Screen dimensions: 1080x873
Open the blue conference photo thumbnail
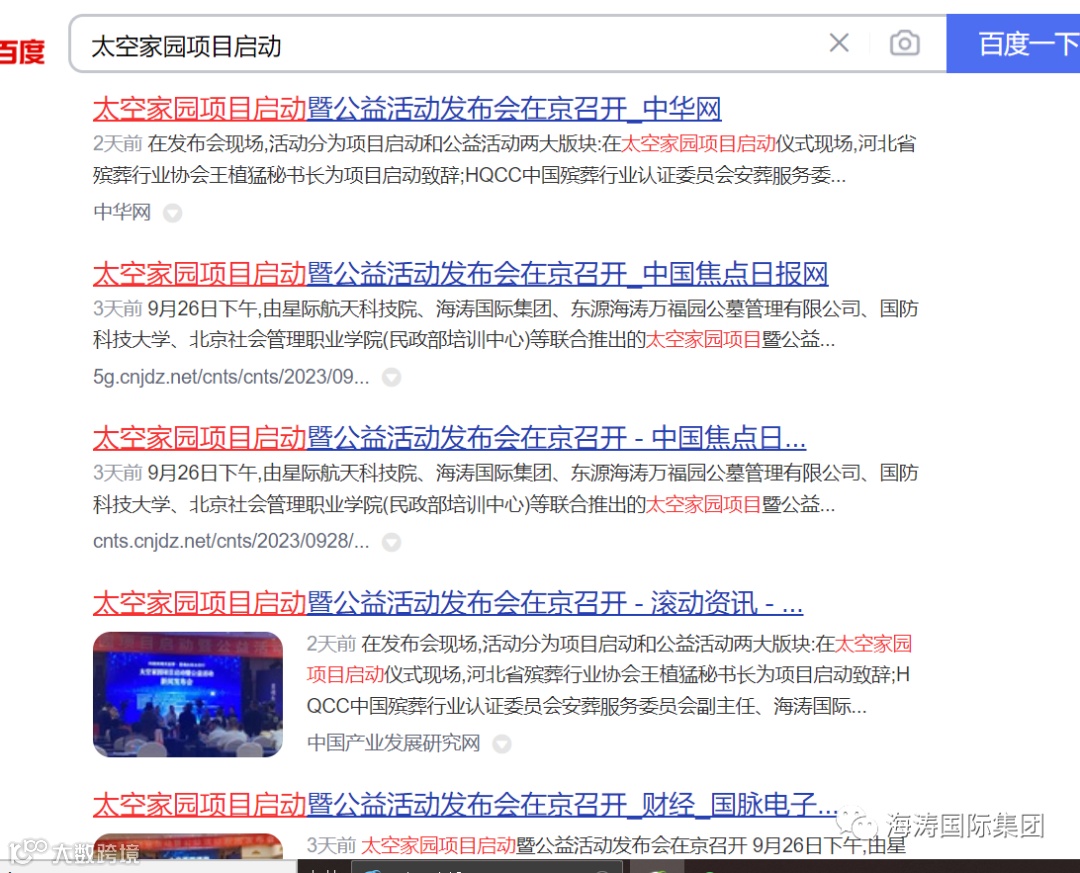[188, 694]
